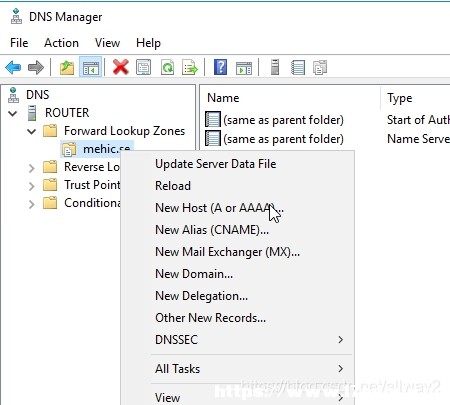Click the Export List toolbar icon
Screen dimensions: 450x405
190,67
